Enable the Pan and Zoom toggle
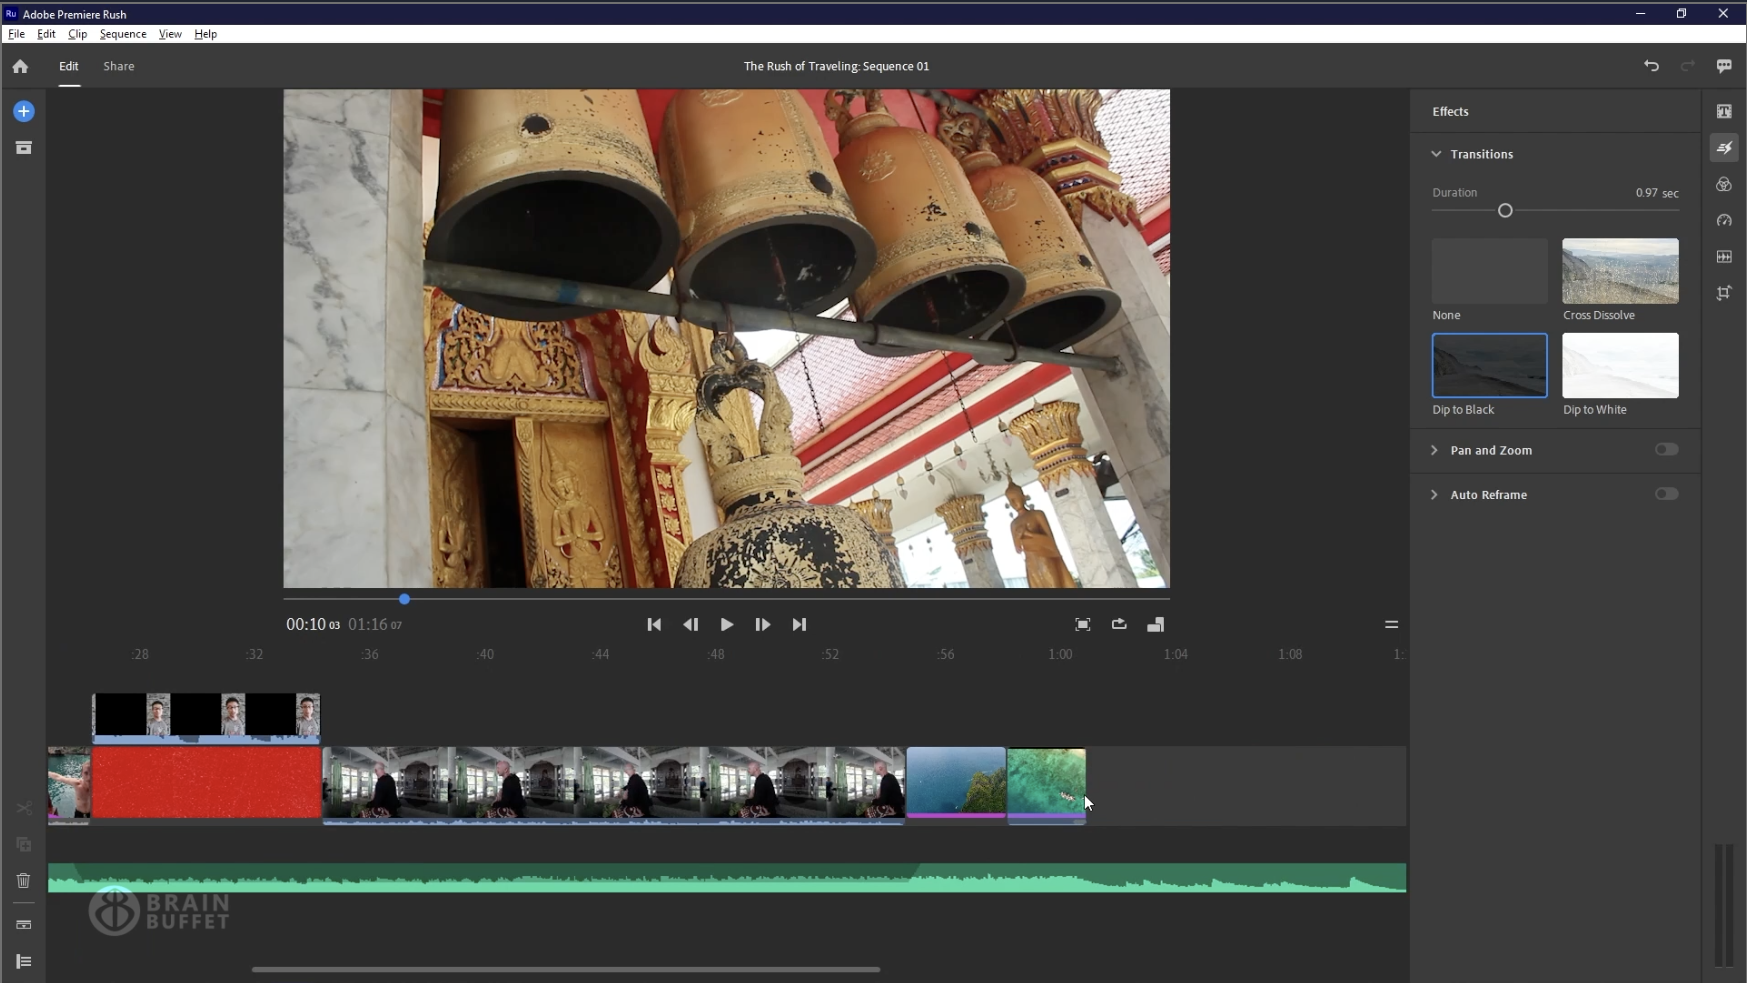This screenshot has height=983, width=1747. [1667, 449]
